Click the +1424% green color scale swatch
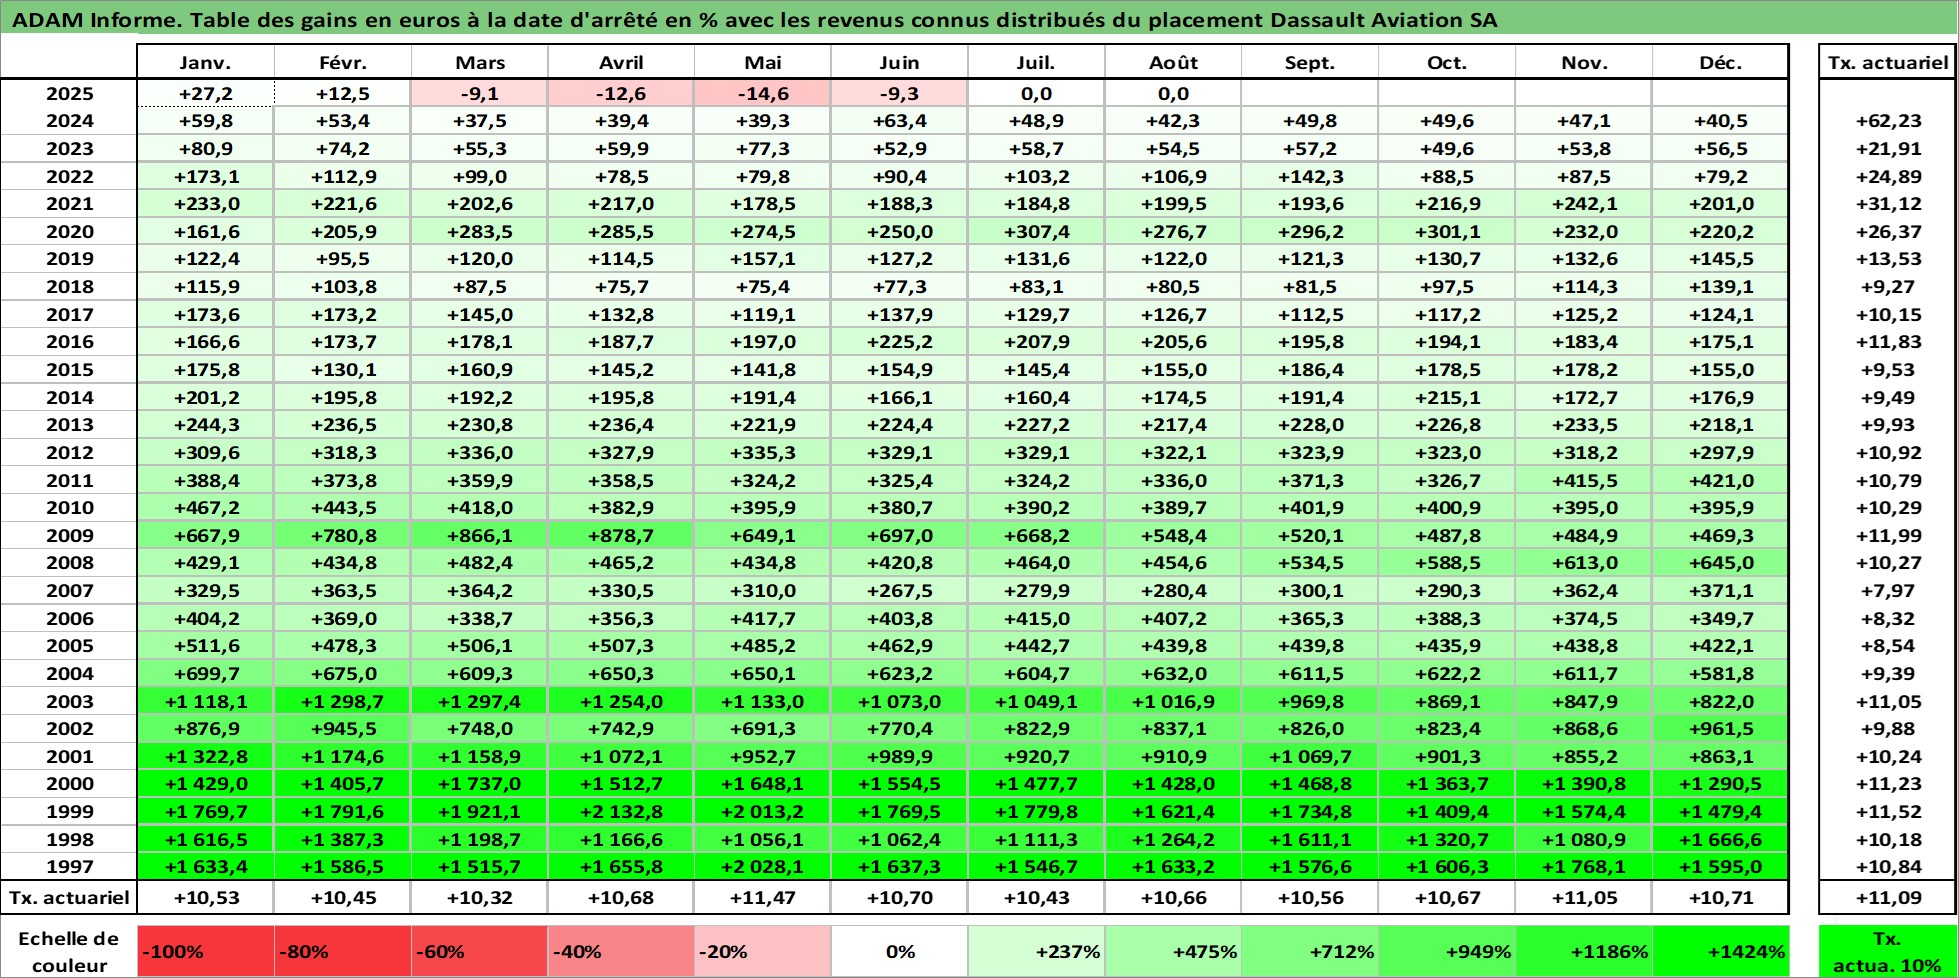 point(1721,952)
